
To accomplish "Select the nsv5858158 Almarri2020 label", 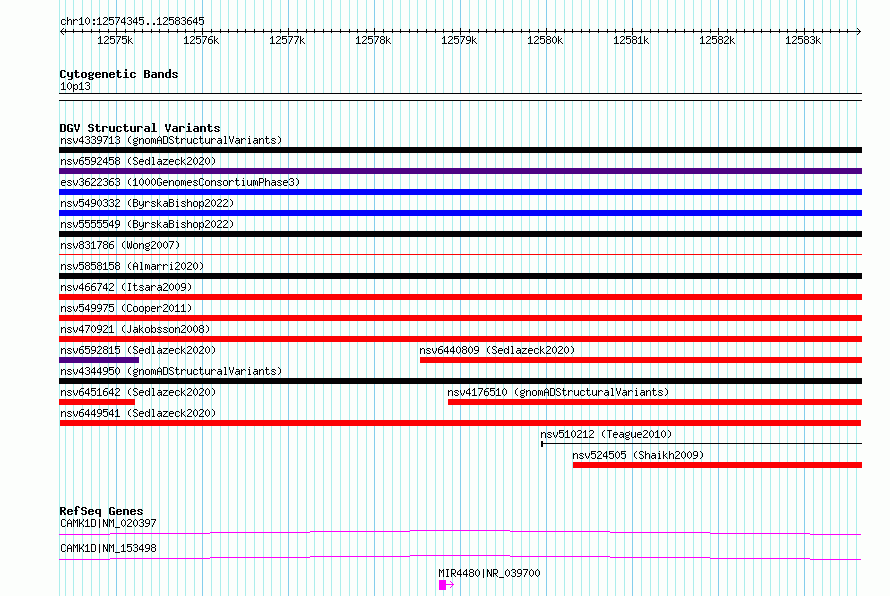I will (x=132, y=266).
